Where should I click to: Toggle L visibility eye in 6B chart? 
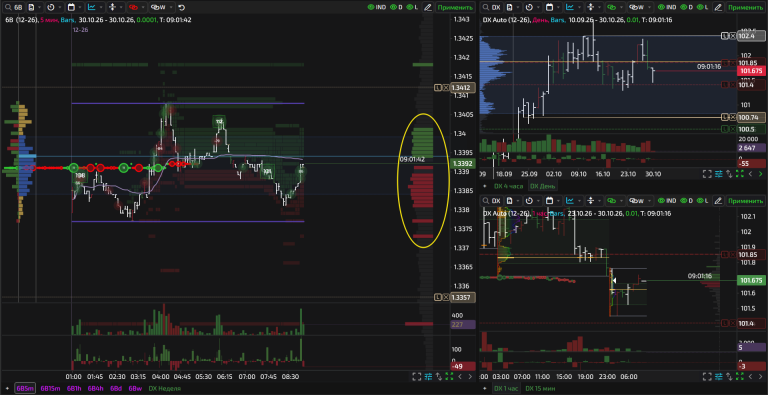(x=412, y=7)
